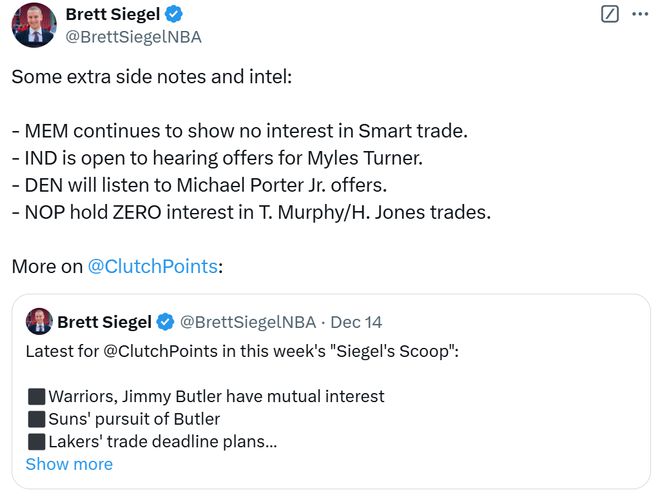Click the quoted tweet's verified badge

165,322
